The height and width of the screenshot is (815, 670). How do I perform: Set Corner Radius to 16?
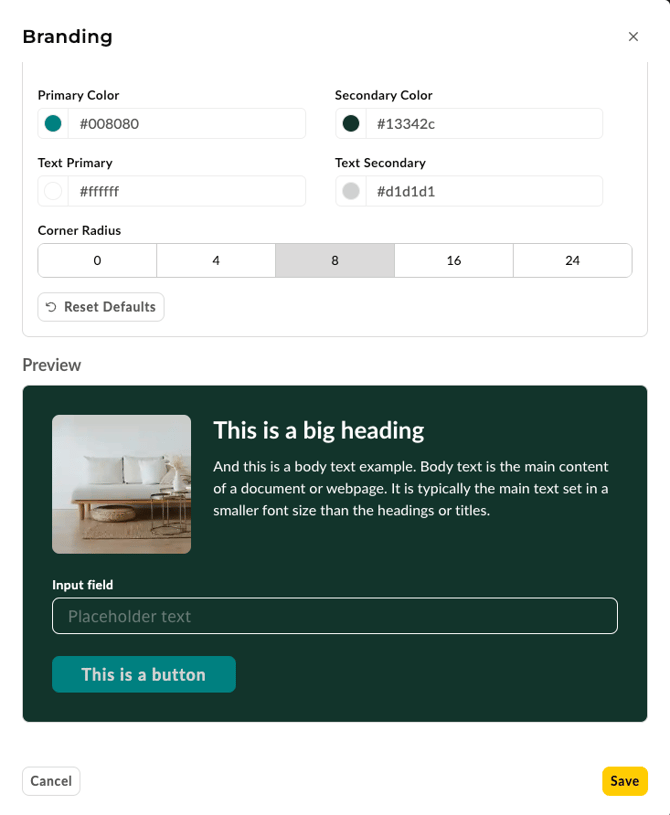pyautogui.click(x=454, y=260)
